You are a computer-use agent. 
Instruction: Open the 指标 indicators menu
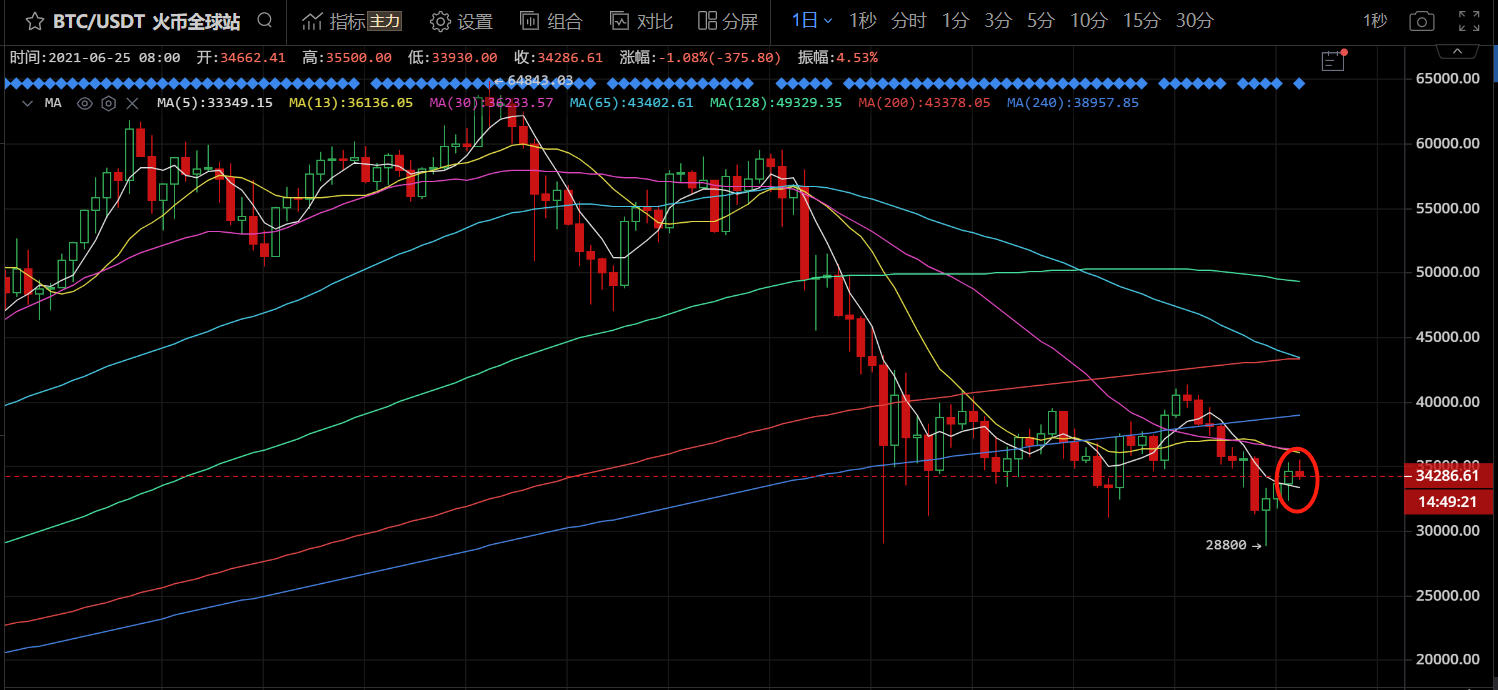coord(334,21)
